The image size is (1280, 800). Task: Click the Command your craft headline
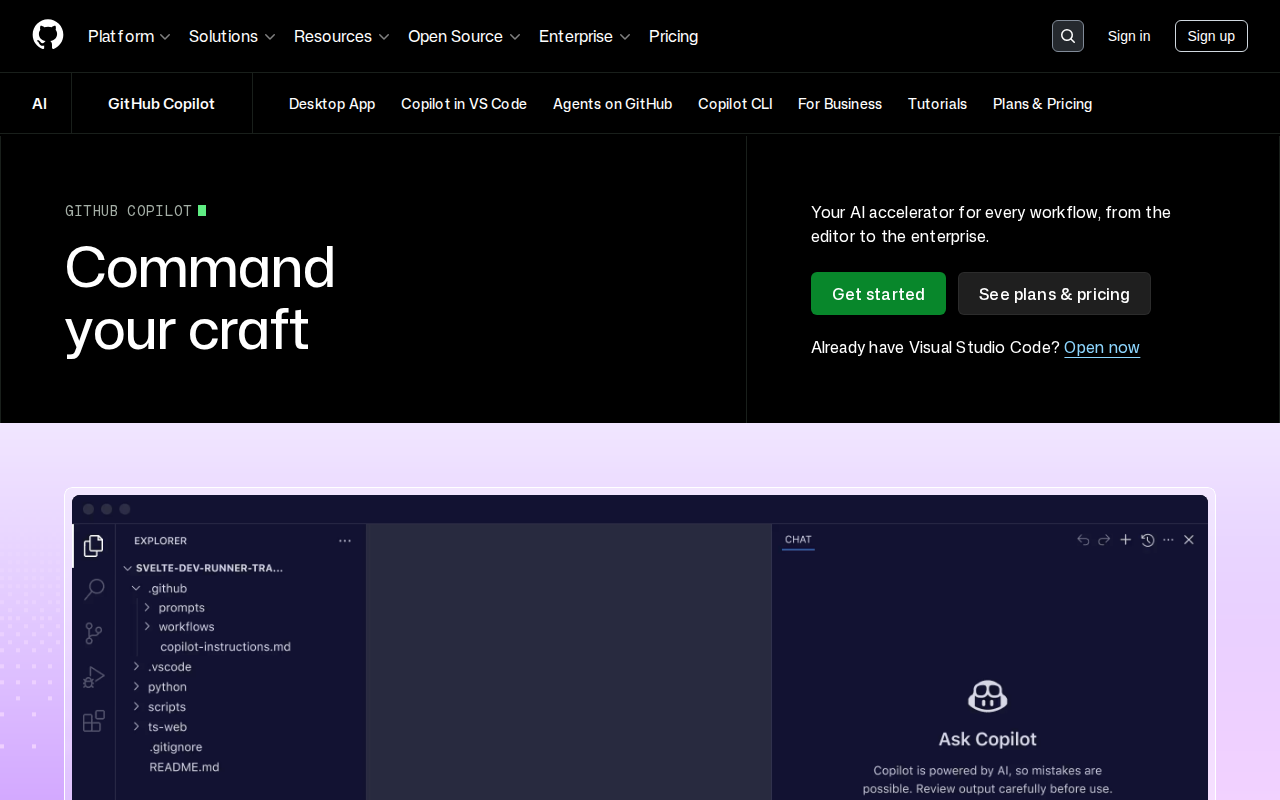pos(200,298)
